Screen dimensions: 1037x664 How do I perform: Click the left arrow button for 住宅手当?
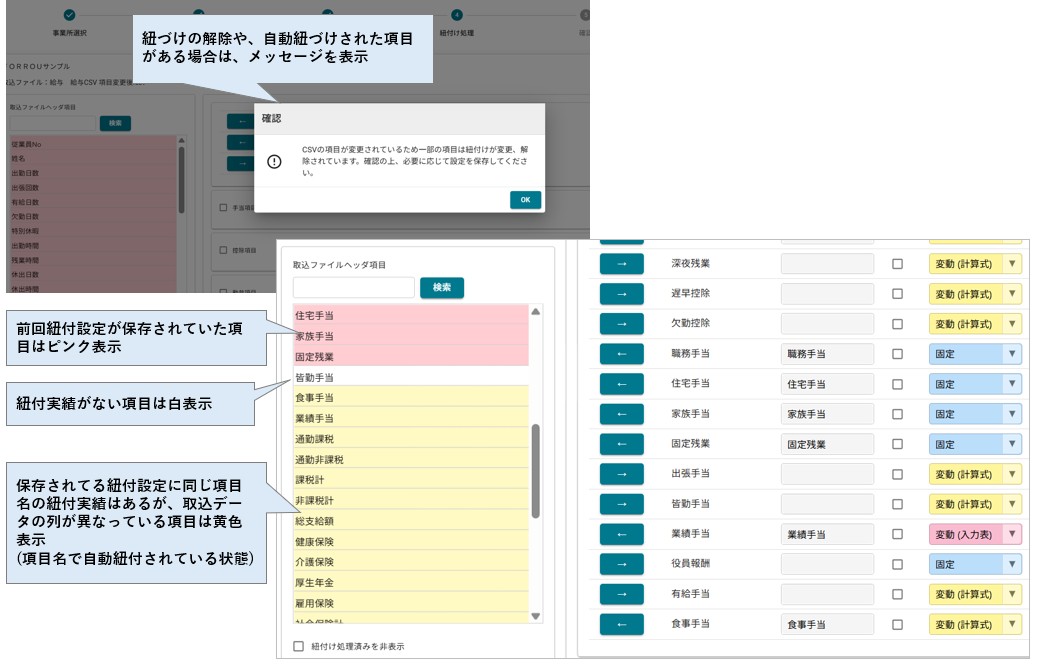pos(621,384)
